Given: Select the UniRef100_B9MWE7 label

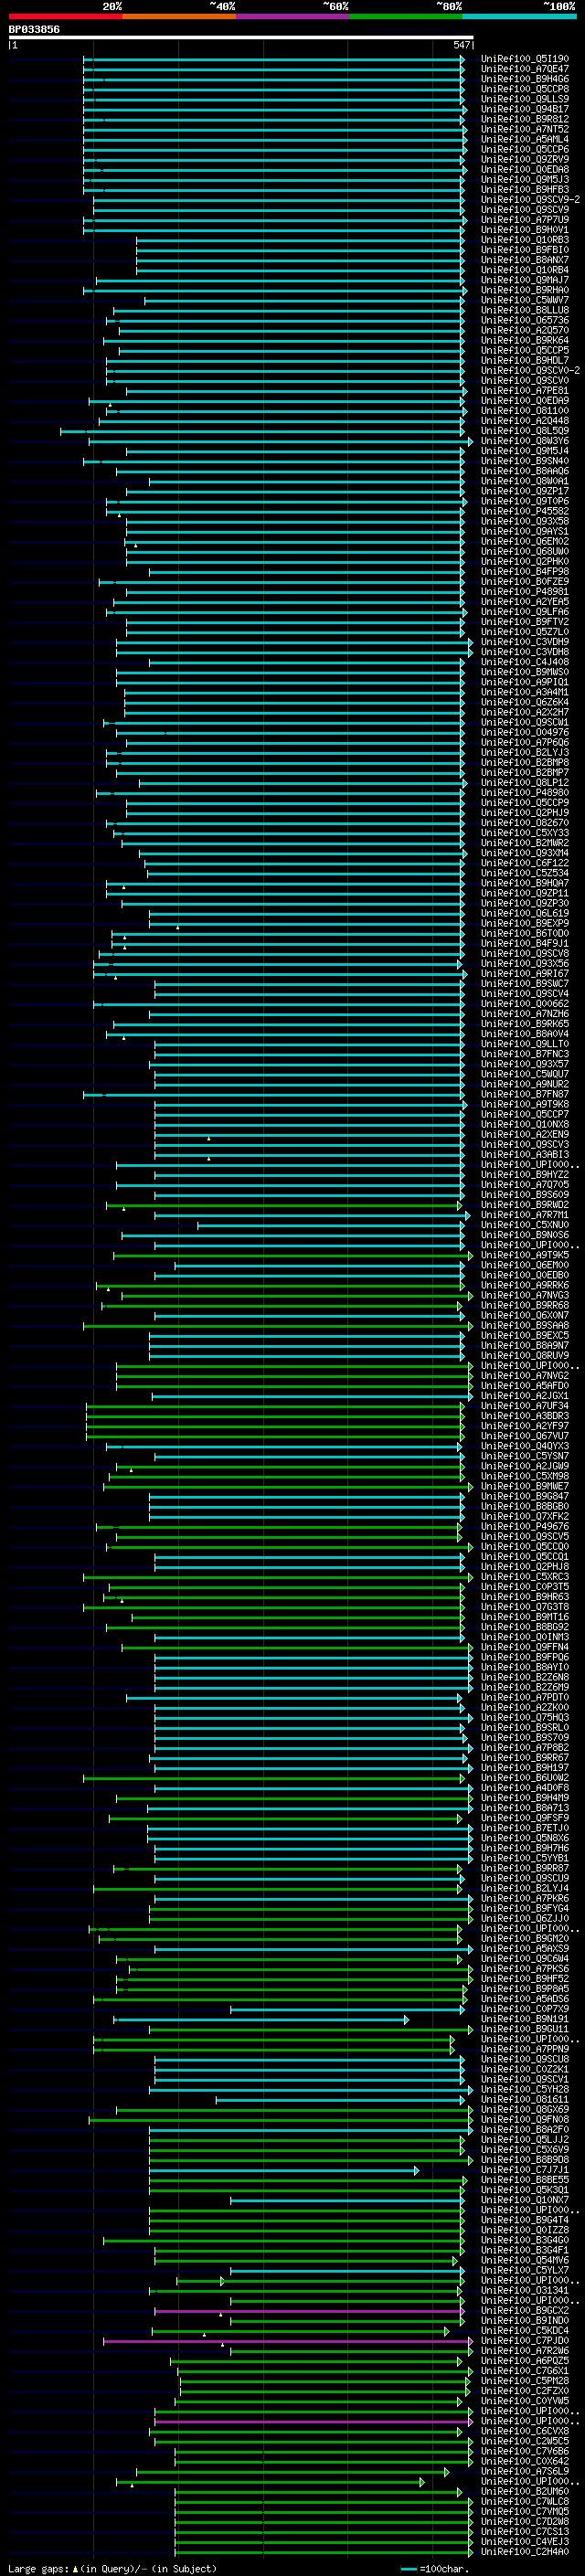Looking at the screenshot, I should pos(524,1486).
